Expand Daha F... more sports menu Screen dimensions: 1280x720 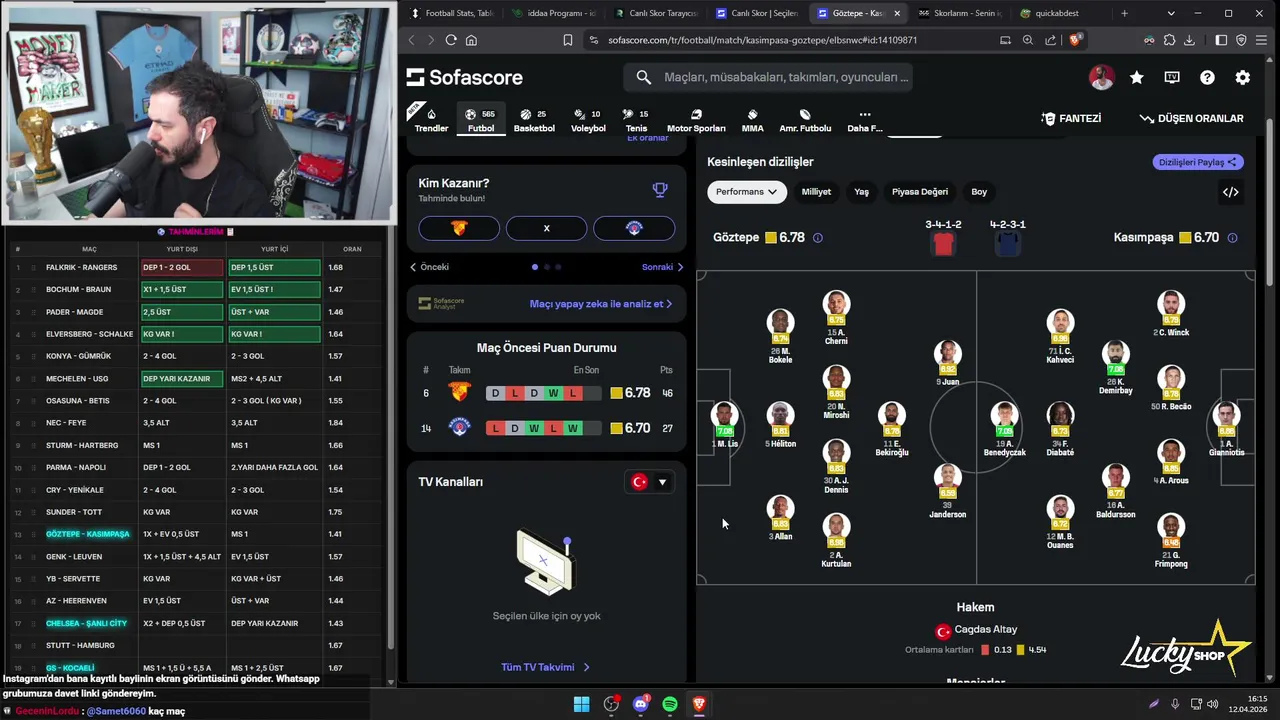point(865,120)
